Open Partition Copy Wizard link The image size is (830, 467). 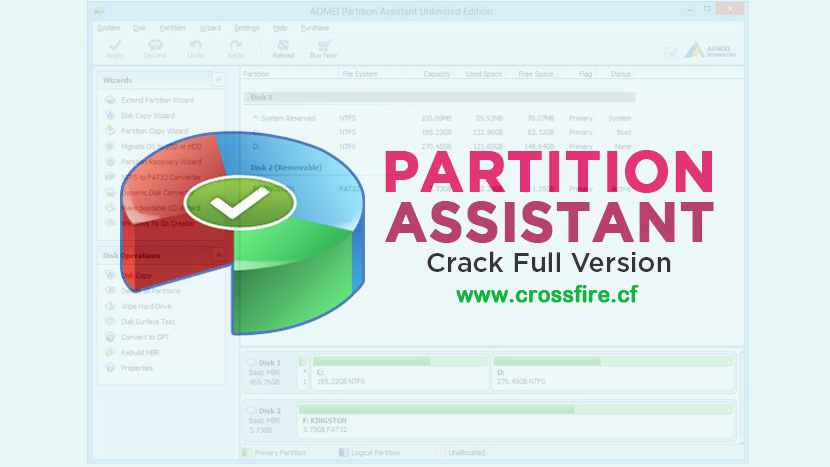pos(154,131)
